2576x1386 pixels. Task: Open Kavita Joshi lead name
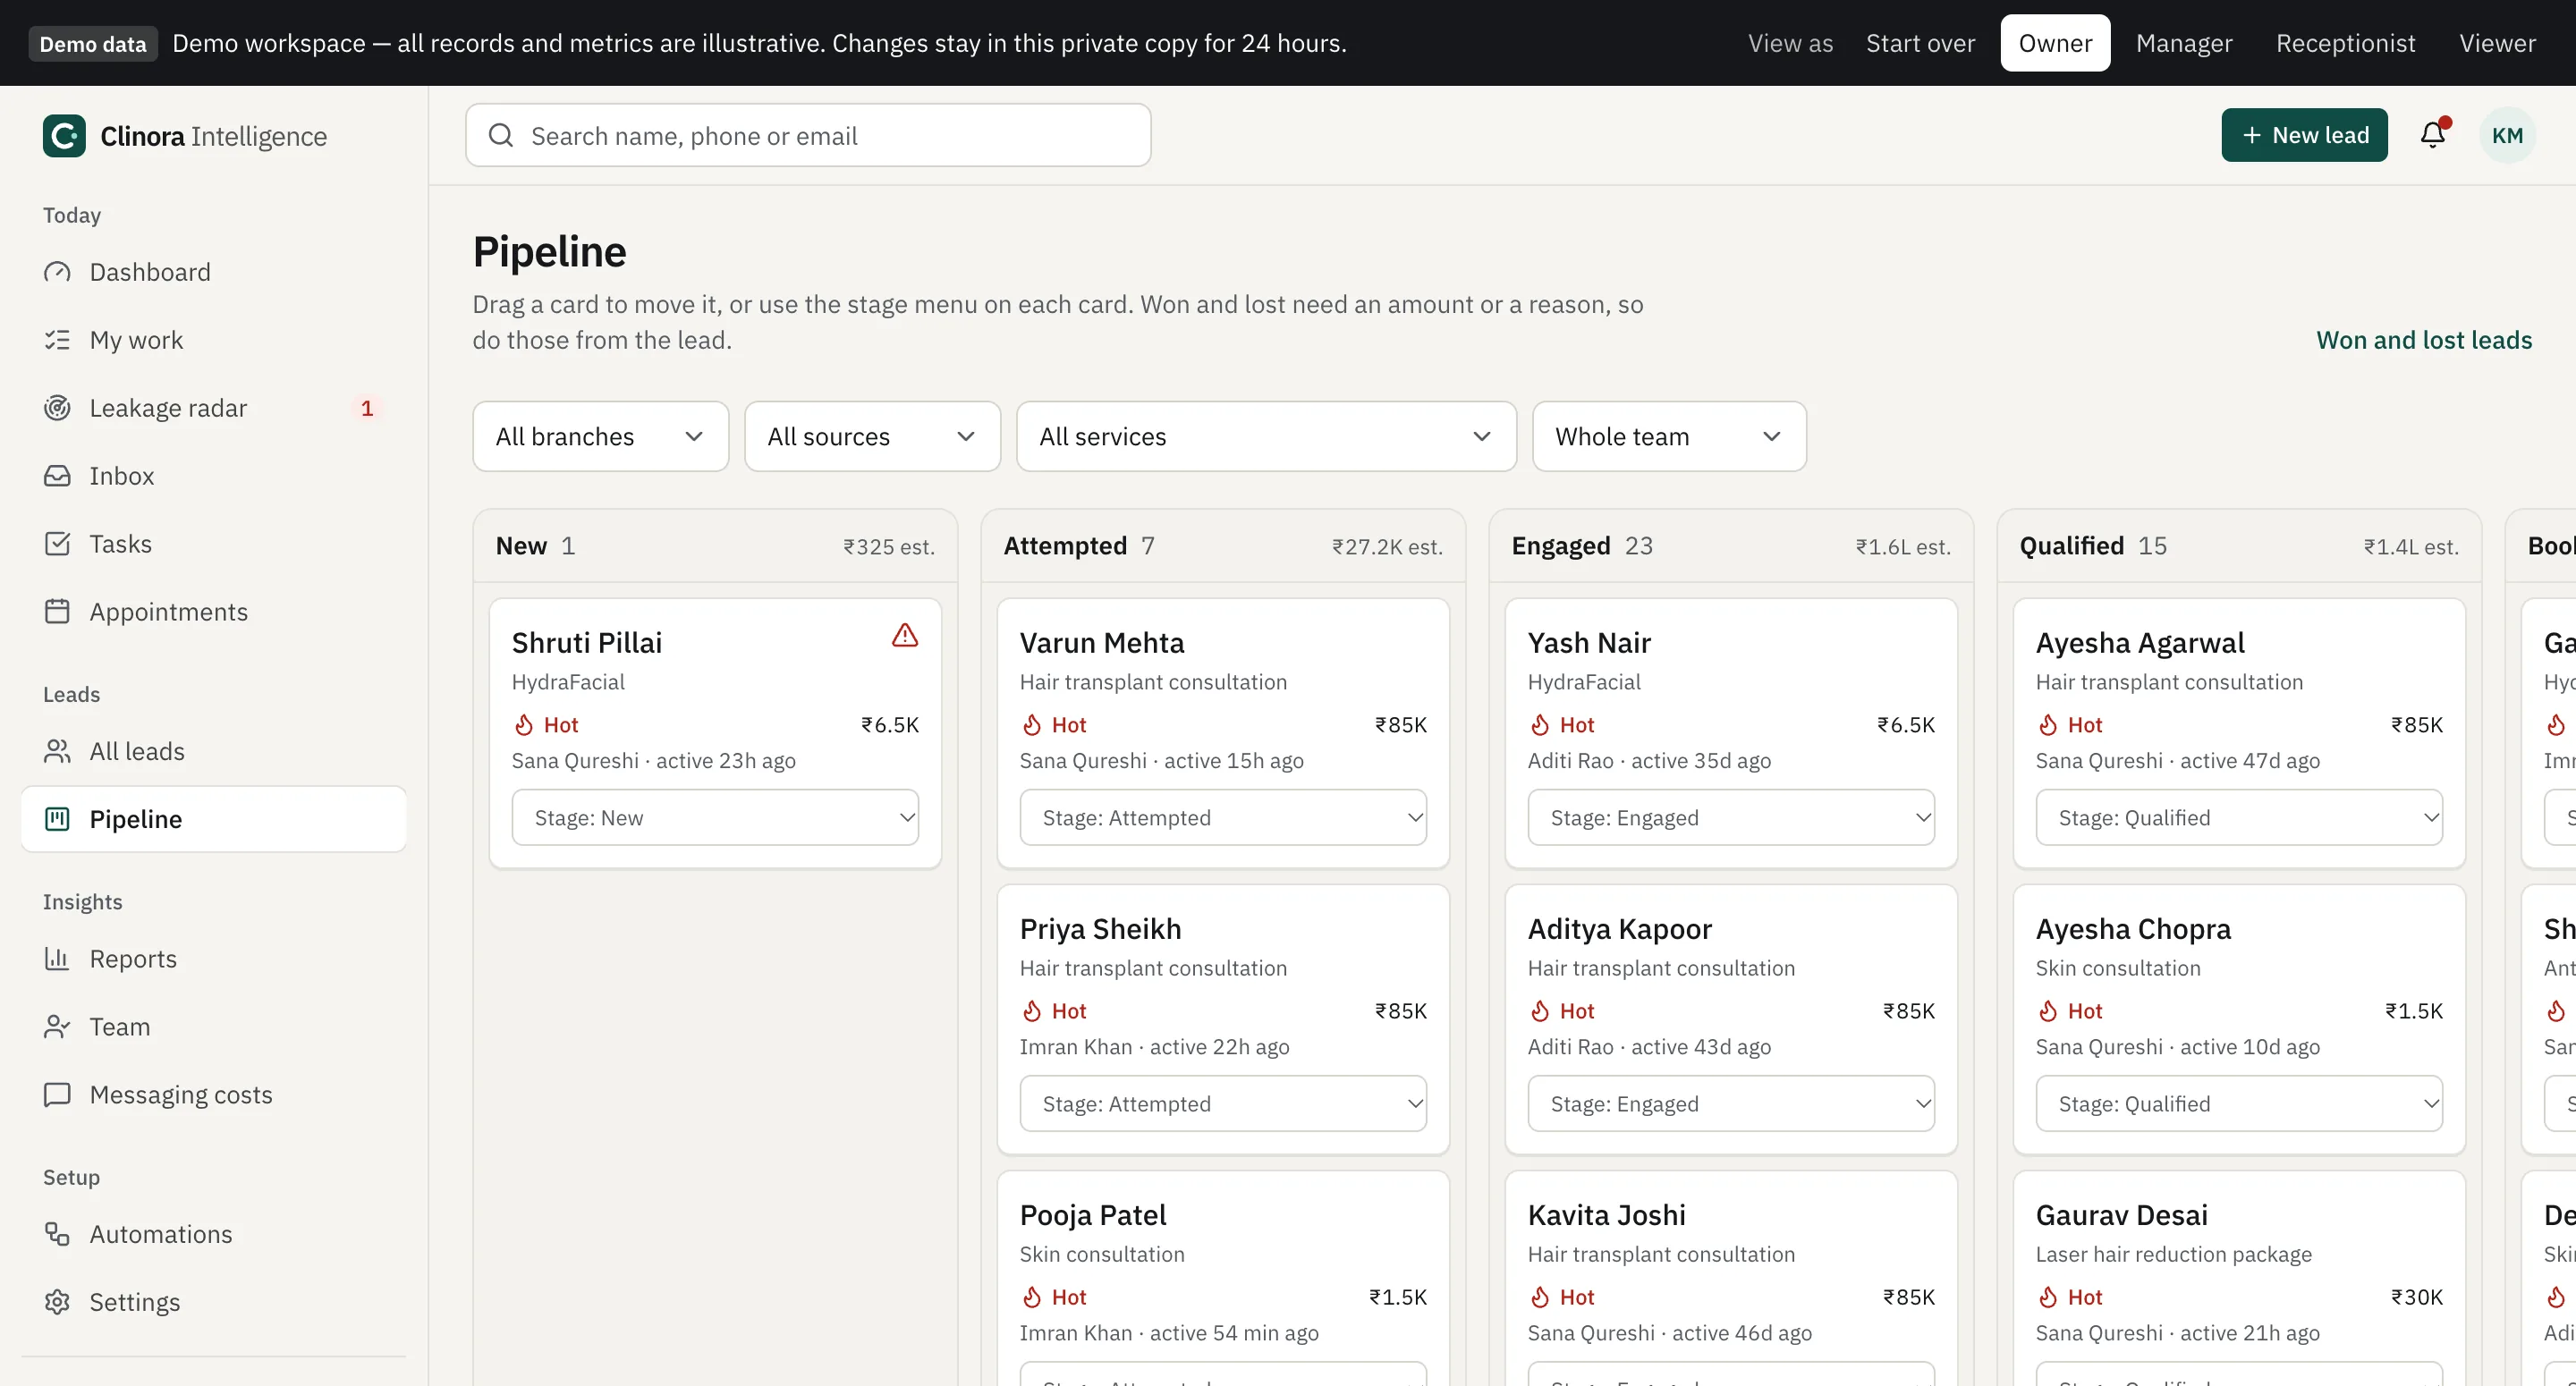point(1606,1215)
